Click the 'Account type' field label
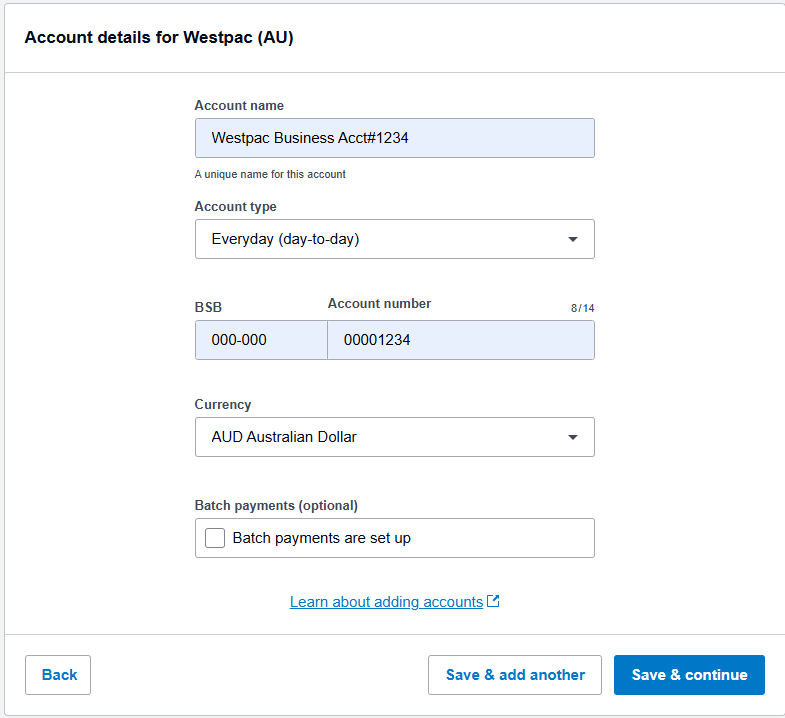The height and width of the screenshot is (718, 785). tap(235, 207)
